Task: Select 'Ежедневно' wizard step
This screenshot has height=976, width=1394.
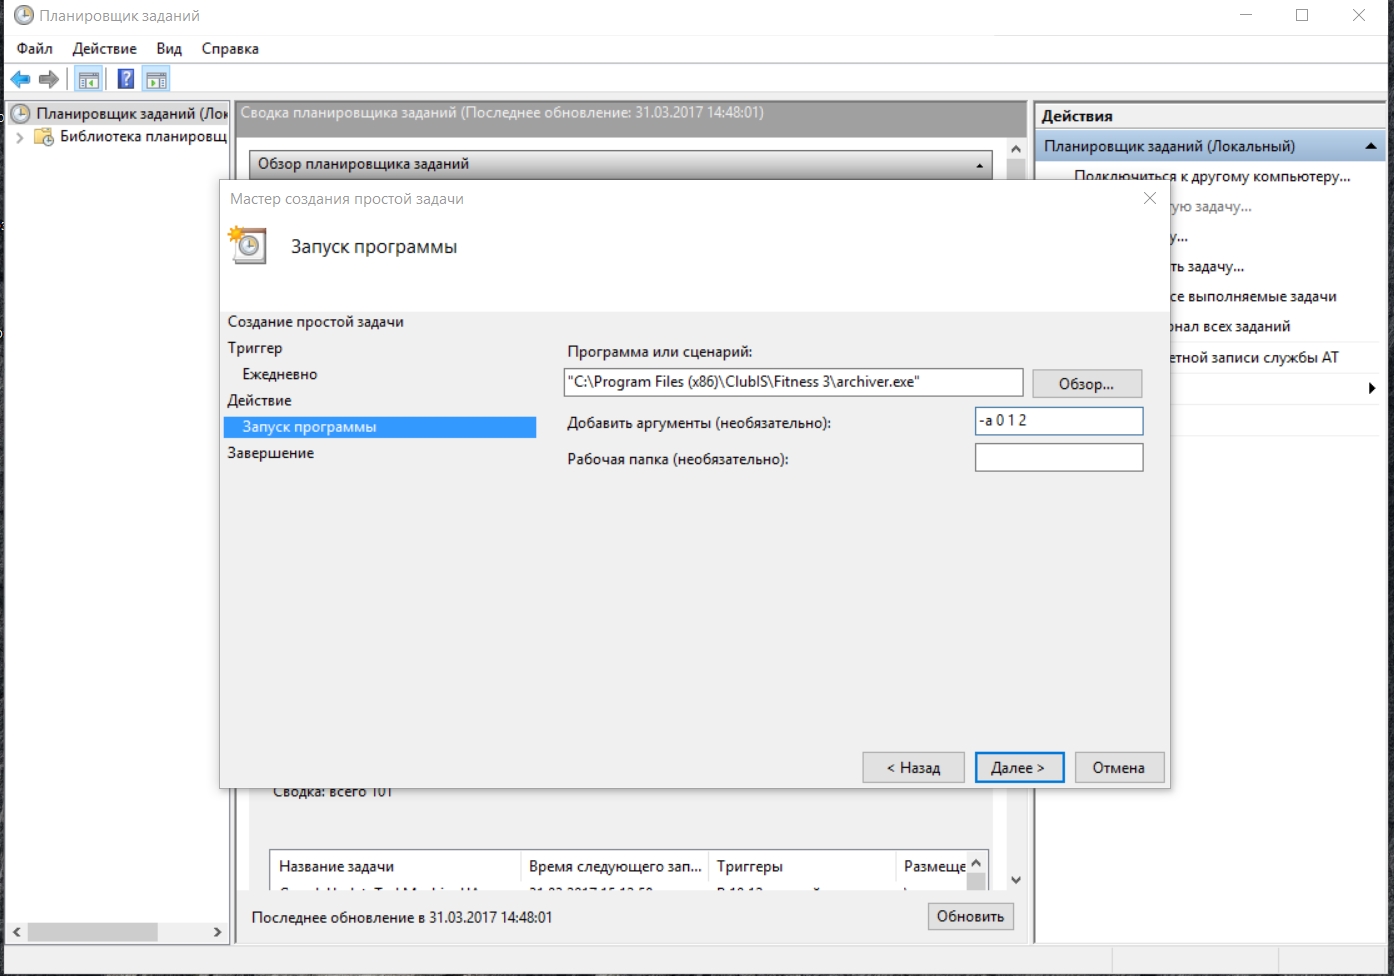Action: click(x=280, y=374)
